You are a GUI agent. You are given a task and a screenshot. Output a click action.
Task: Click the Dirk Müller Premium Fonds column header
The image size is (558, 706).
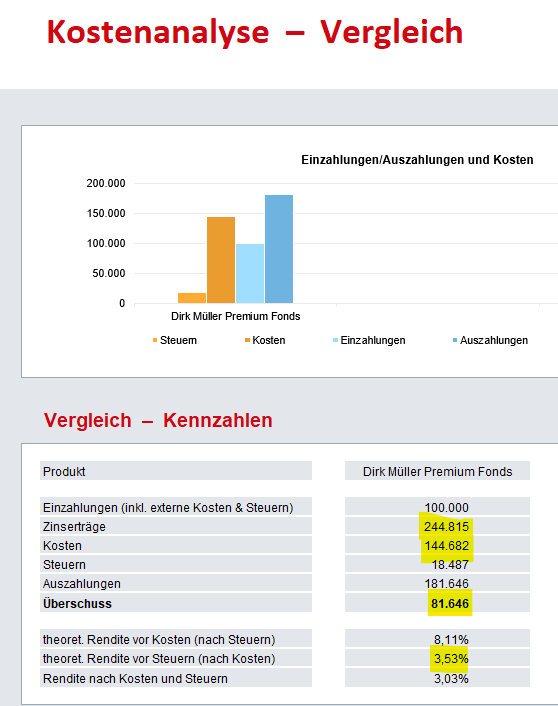[x=437, y=471]
